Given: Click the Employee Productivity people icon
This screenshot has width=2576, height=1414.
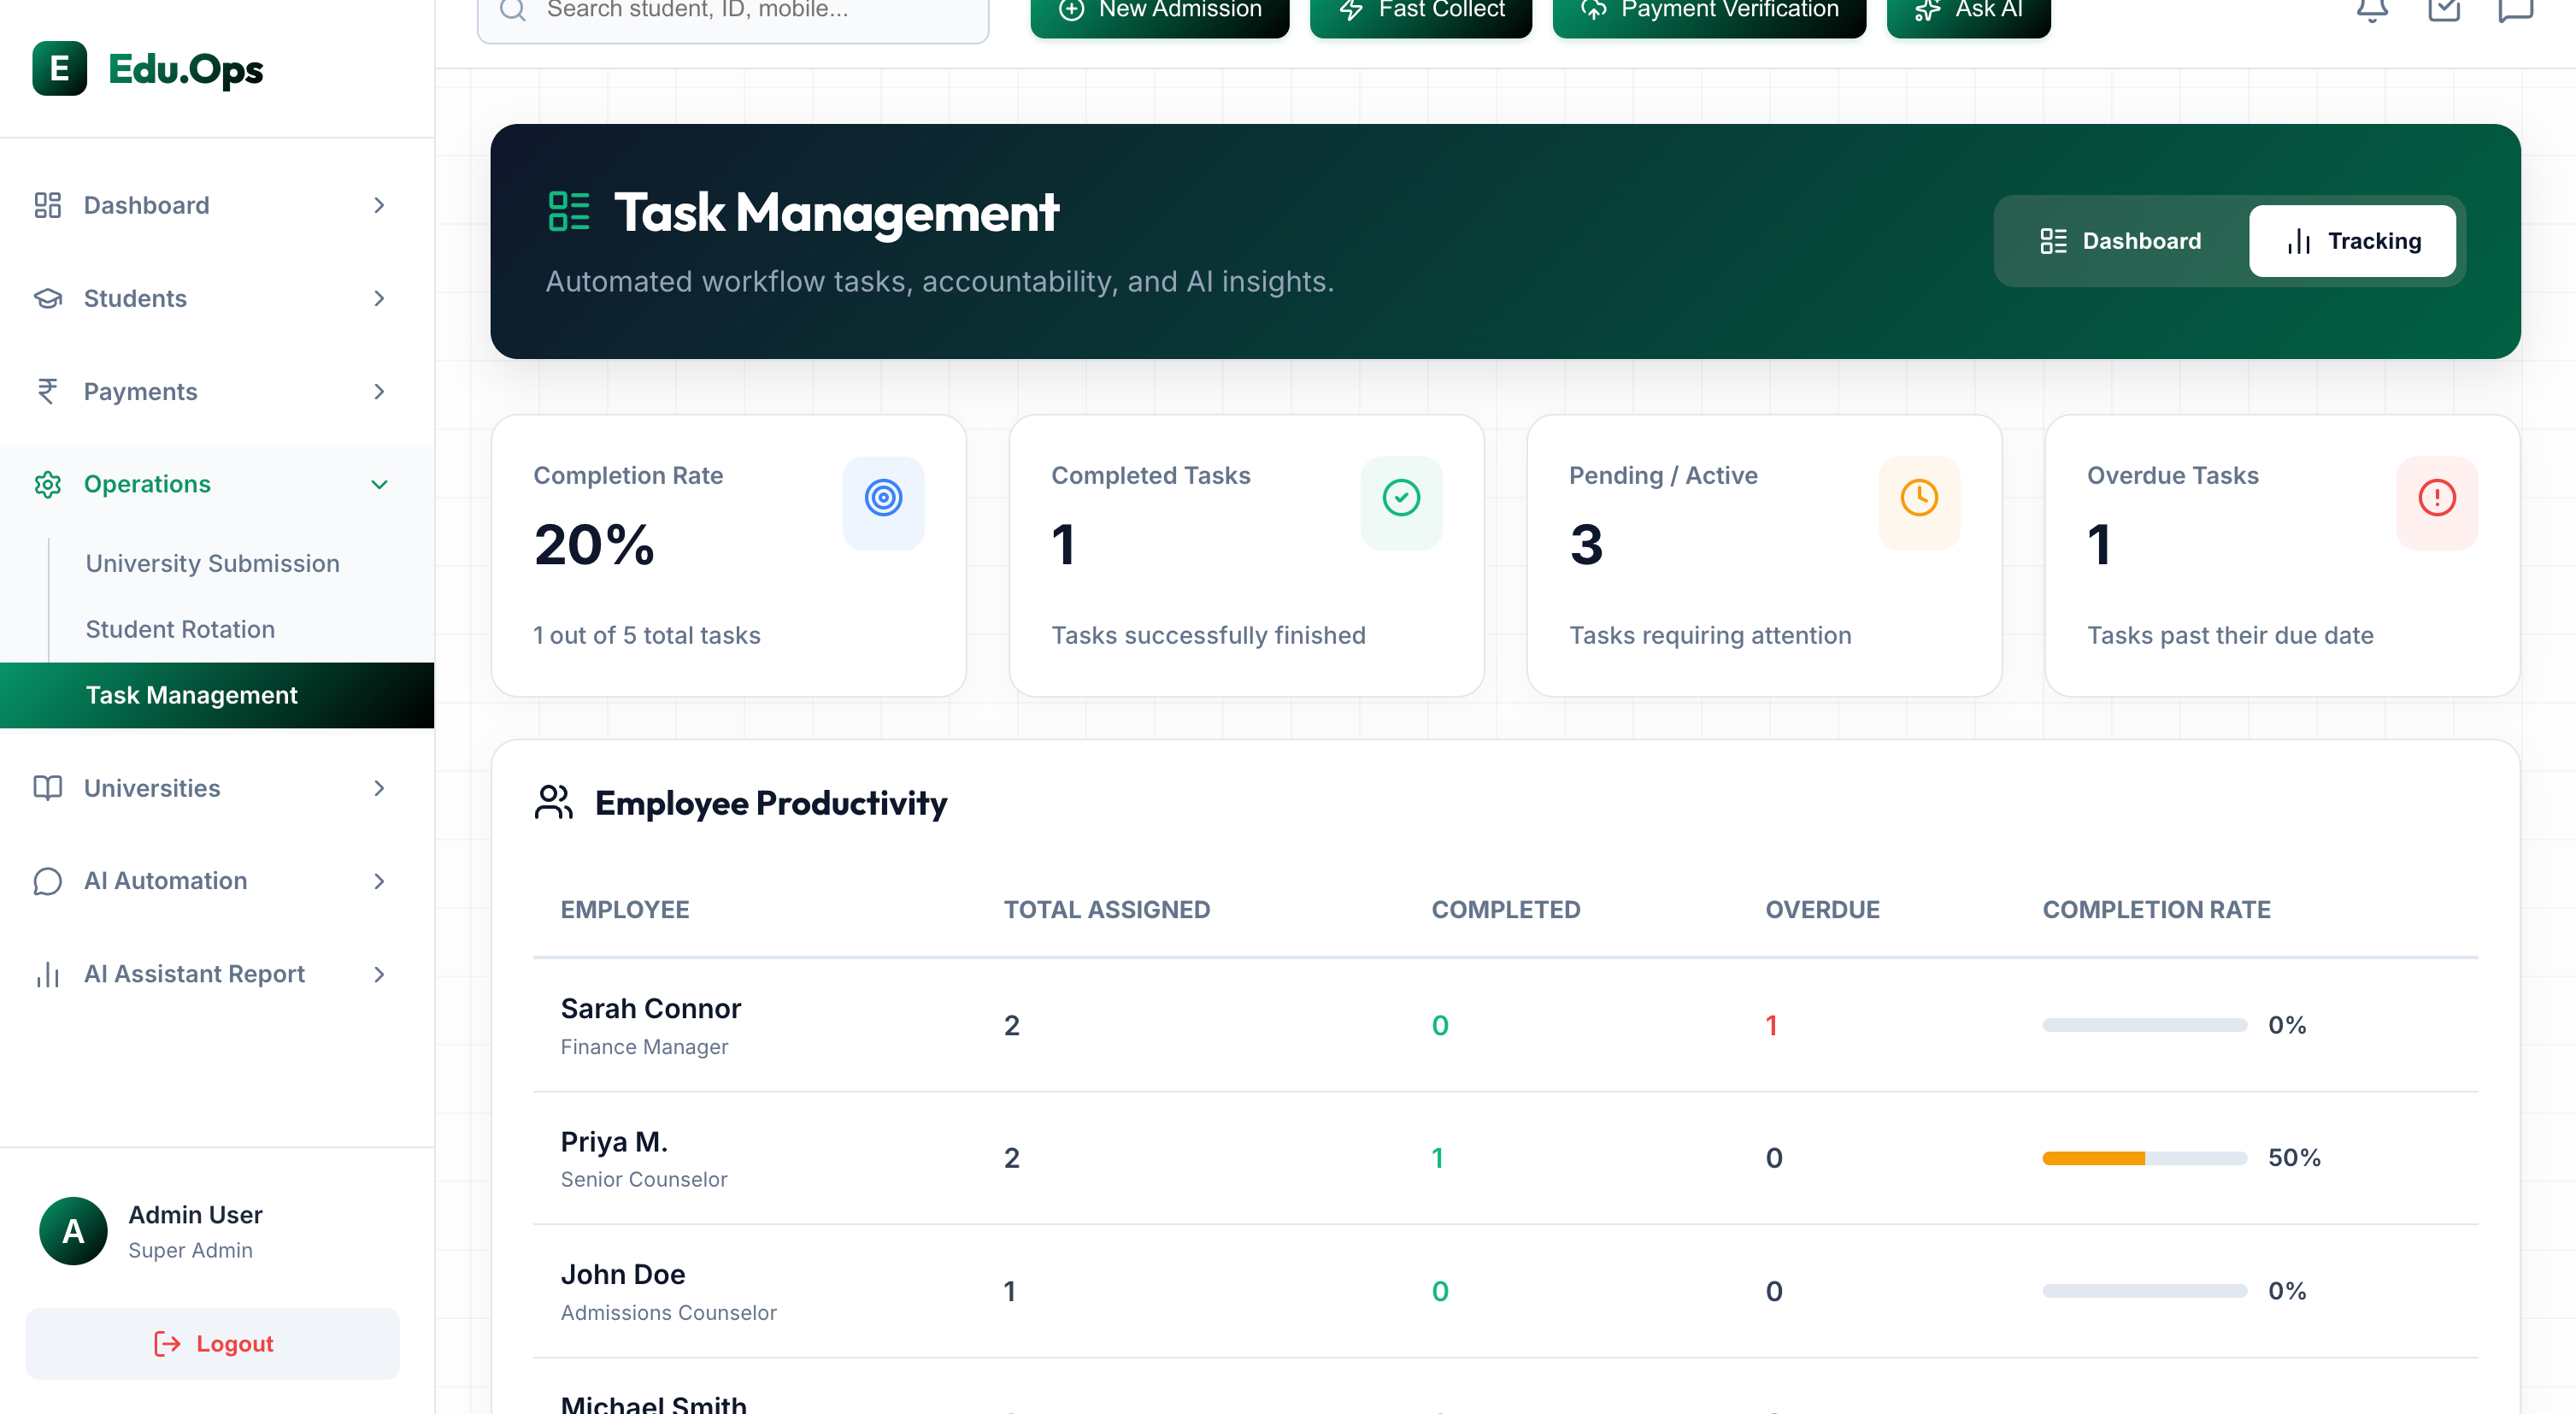Looking at the screenshot, I should pos(553,802).
